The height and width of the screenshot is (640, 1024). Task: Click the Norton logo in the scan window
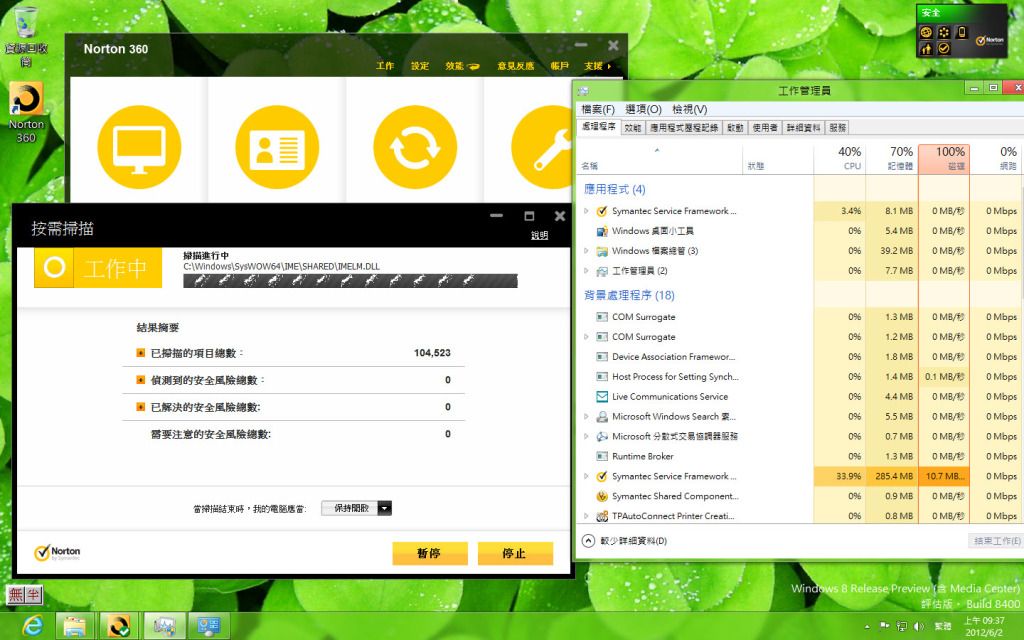click(x=57, y=552)
